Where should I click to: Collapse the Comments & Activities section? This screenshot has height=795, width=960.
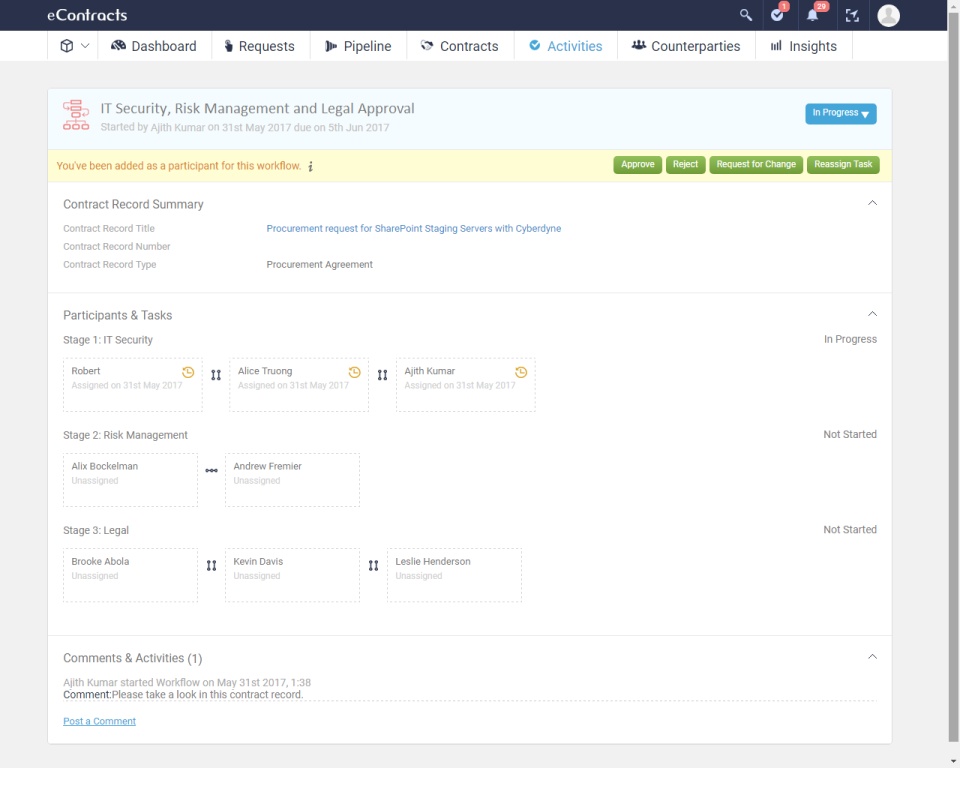point(872,656)
